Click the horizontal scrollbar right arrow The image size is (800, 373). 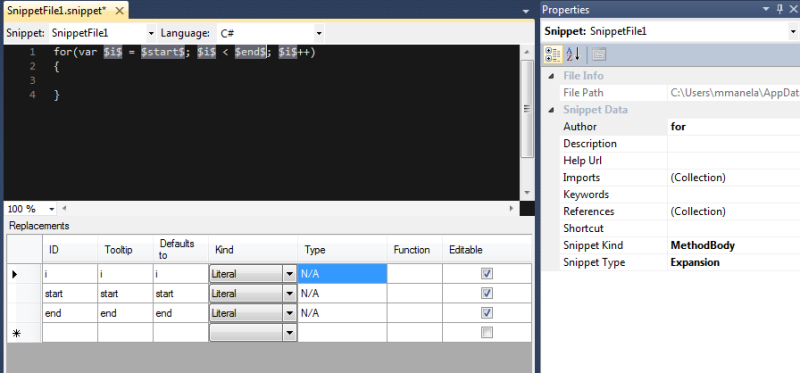511,209
